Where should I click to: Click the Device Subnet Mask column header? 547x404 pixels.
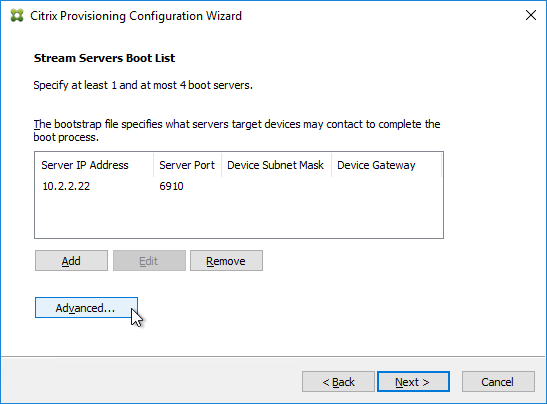[x=276, y=165]
